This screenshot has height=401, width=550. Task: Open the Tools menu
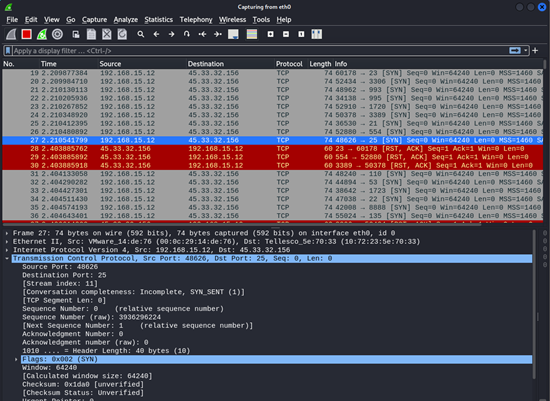(261, 20)
